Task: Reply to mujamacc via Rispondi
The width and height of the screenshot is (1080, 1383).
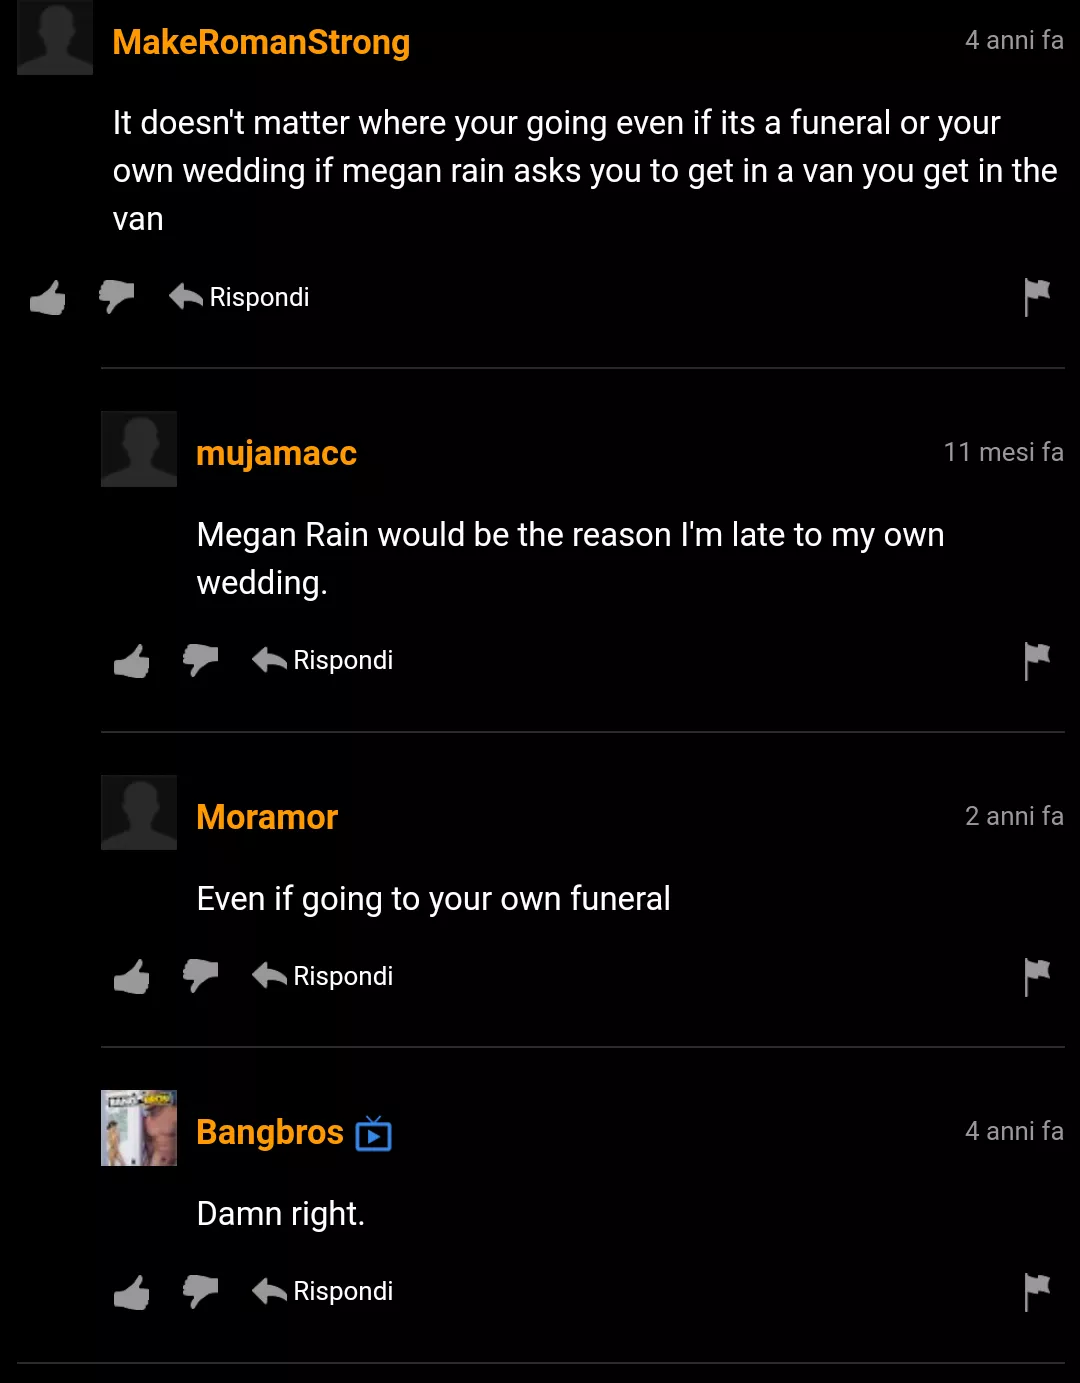Action: pos(323,660)
